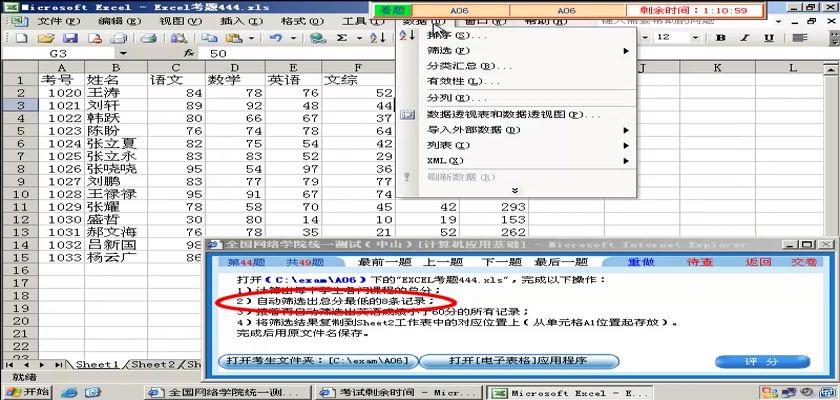Create a new workbook via toolbar icon

pyautogui.click(x=21, y=38)
